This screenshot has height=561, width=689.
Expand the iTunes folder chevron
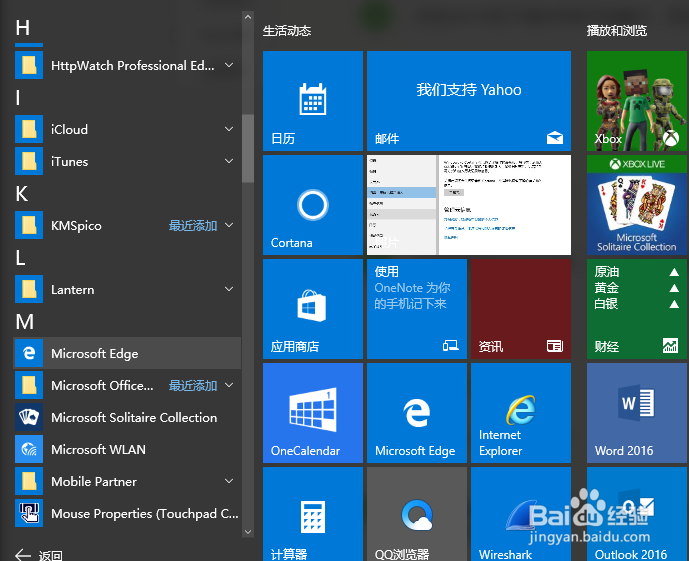click(x=229, y=161)
